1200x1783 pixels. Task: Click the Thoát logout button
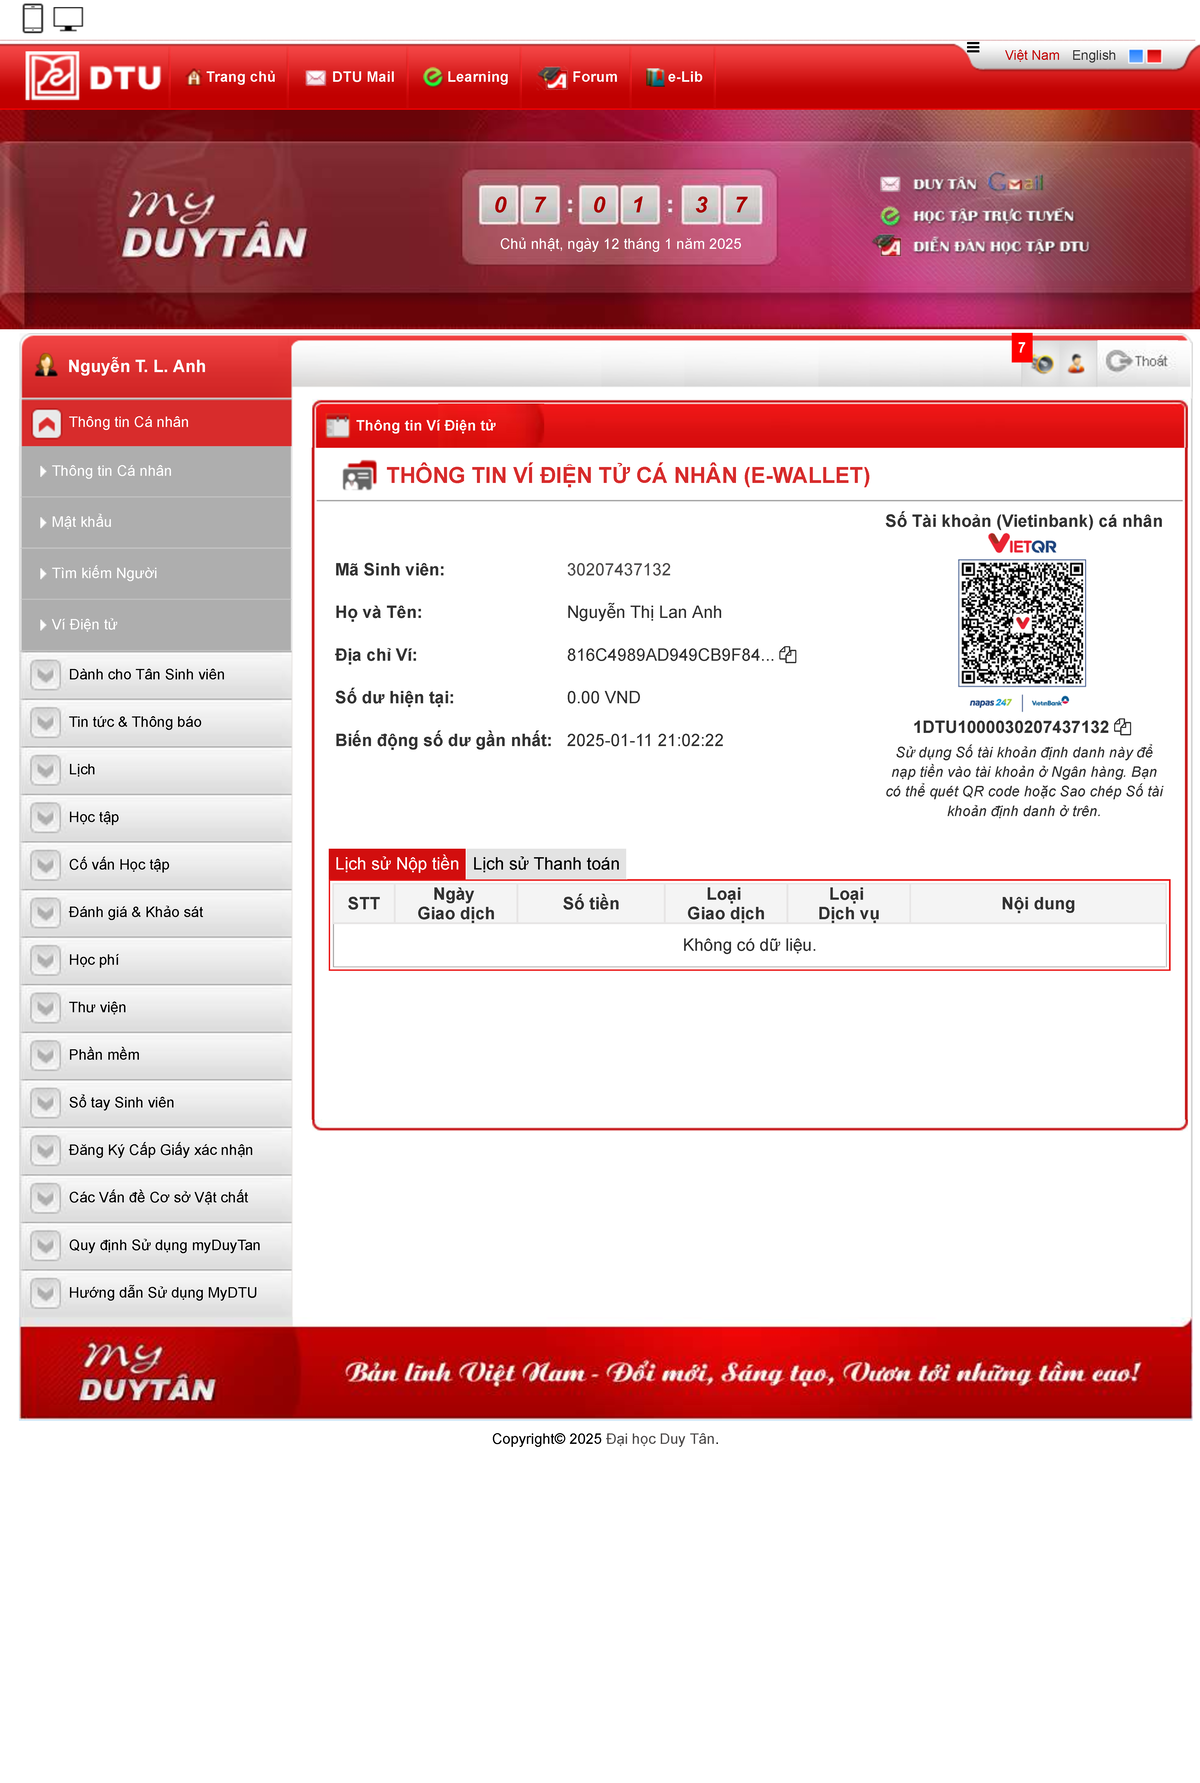pyautogui.click(x=1138, y=362)
